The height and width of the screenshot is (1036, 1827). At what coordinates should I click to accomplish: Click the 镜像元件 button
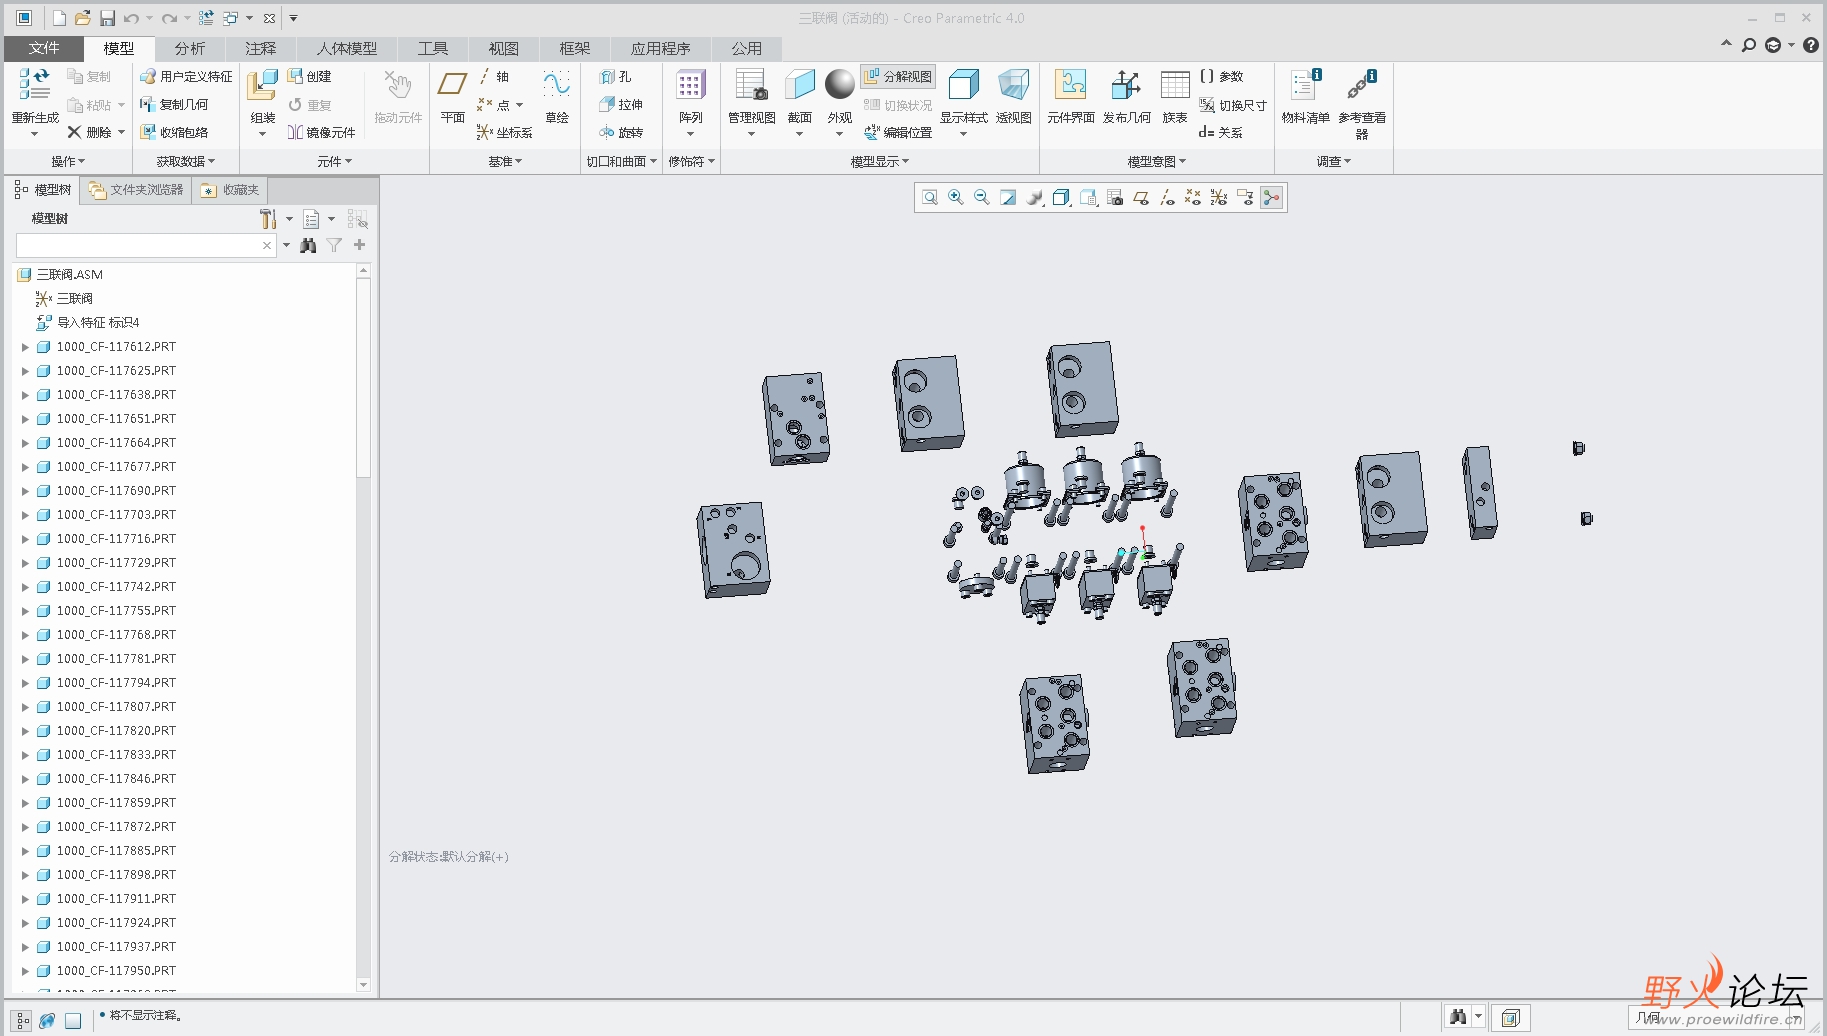pos(322,132)
